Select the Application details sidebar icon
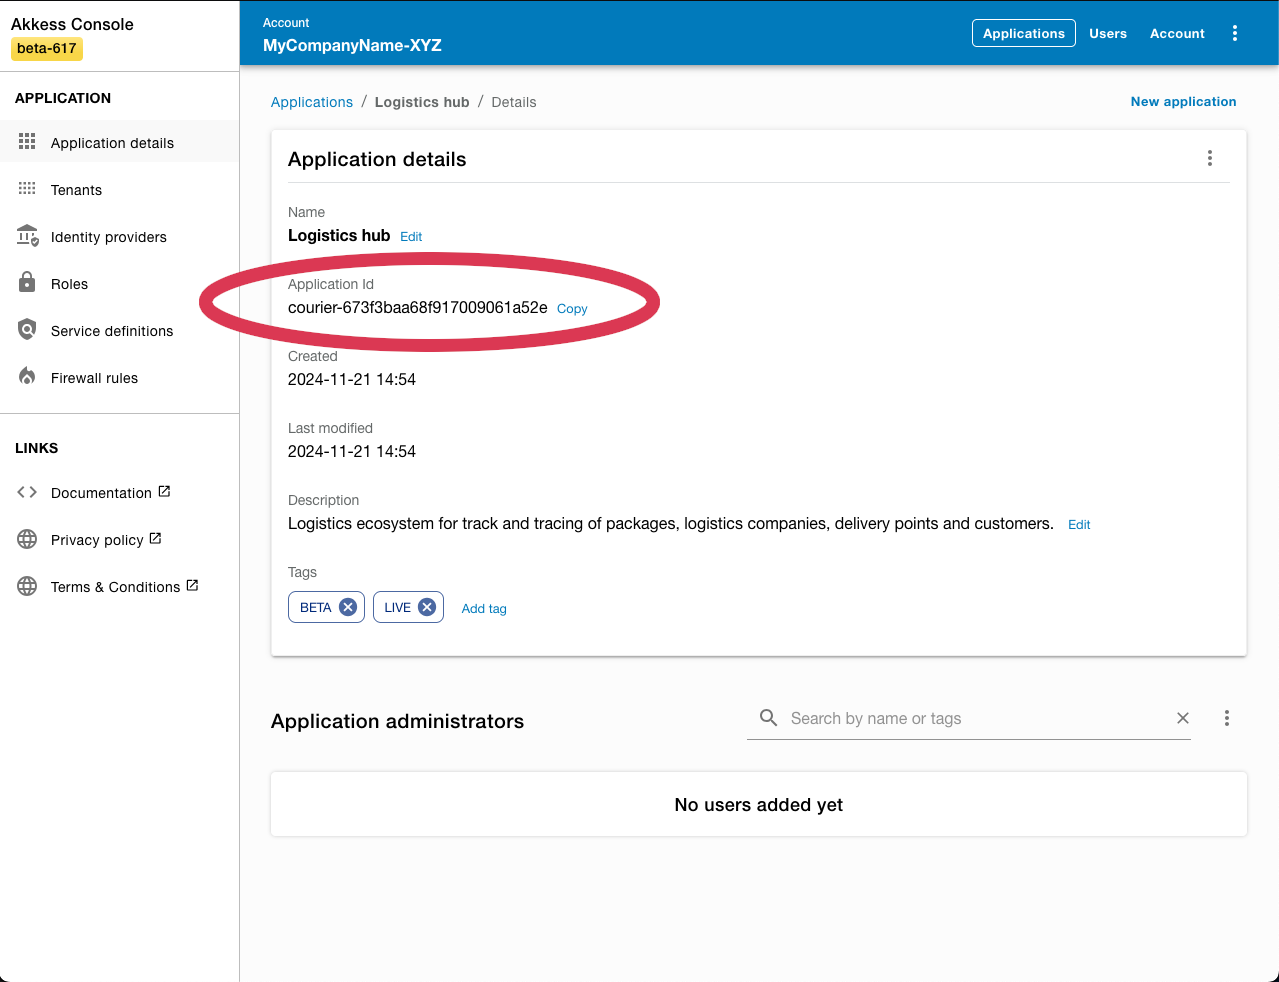 pos(27,141)
